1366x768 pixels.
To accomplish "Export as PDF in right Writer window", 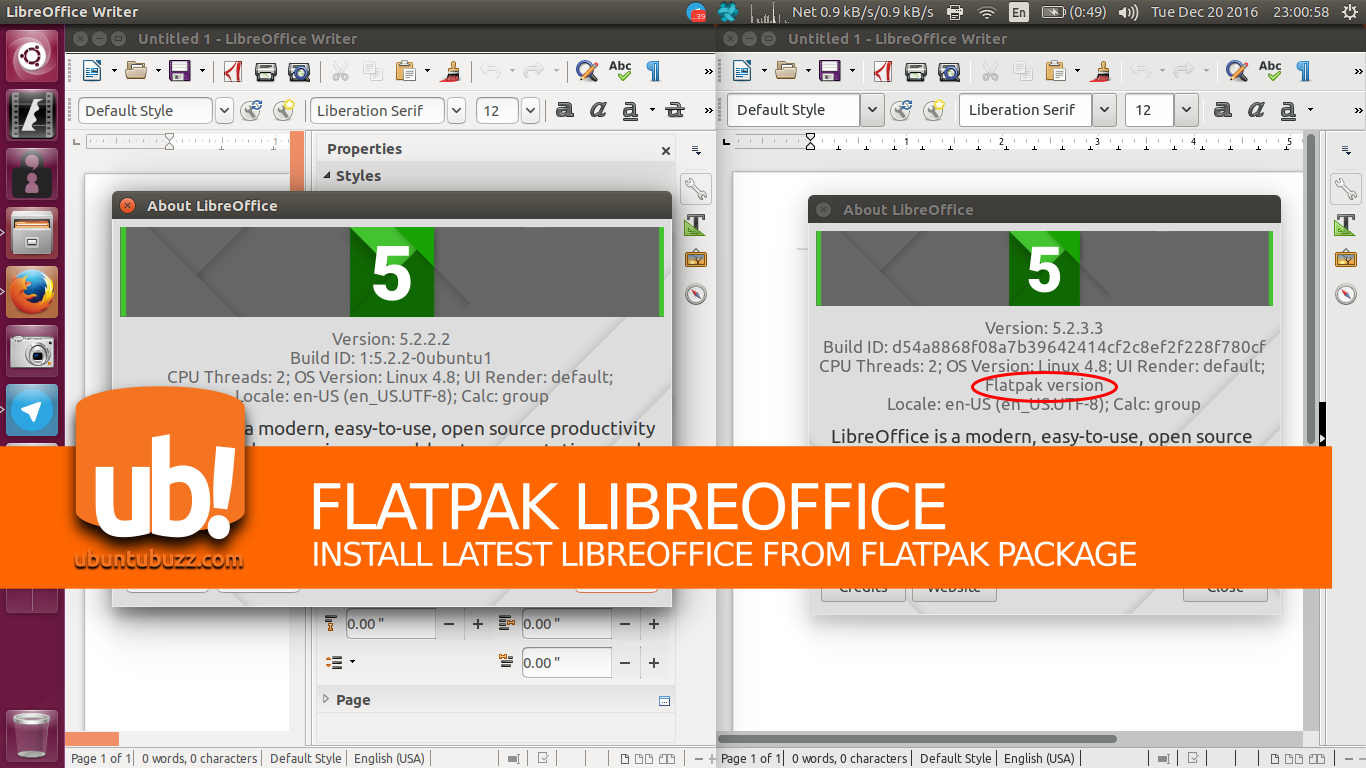I will pyautogui.click(x=883, y=71).
